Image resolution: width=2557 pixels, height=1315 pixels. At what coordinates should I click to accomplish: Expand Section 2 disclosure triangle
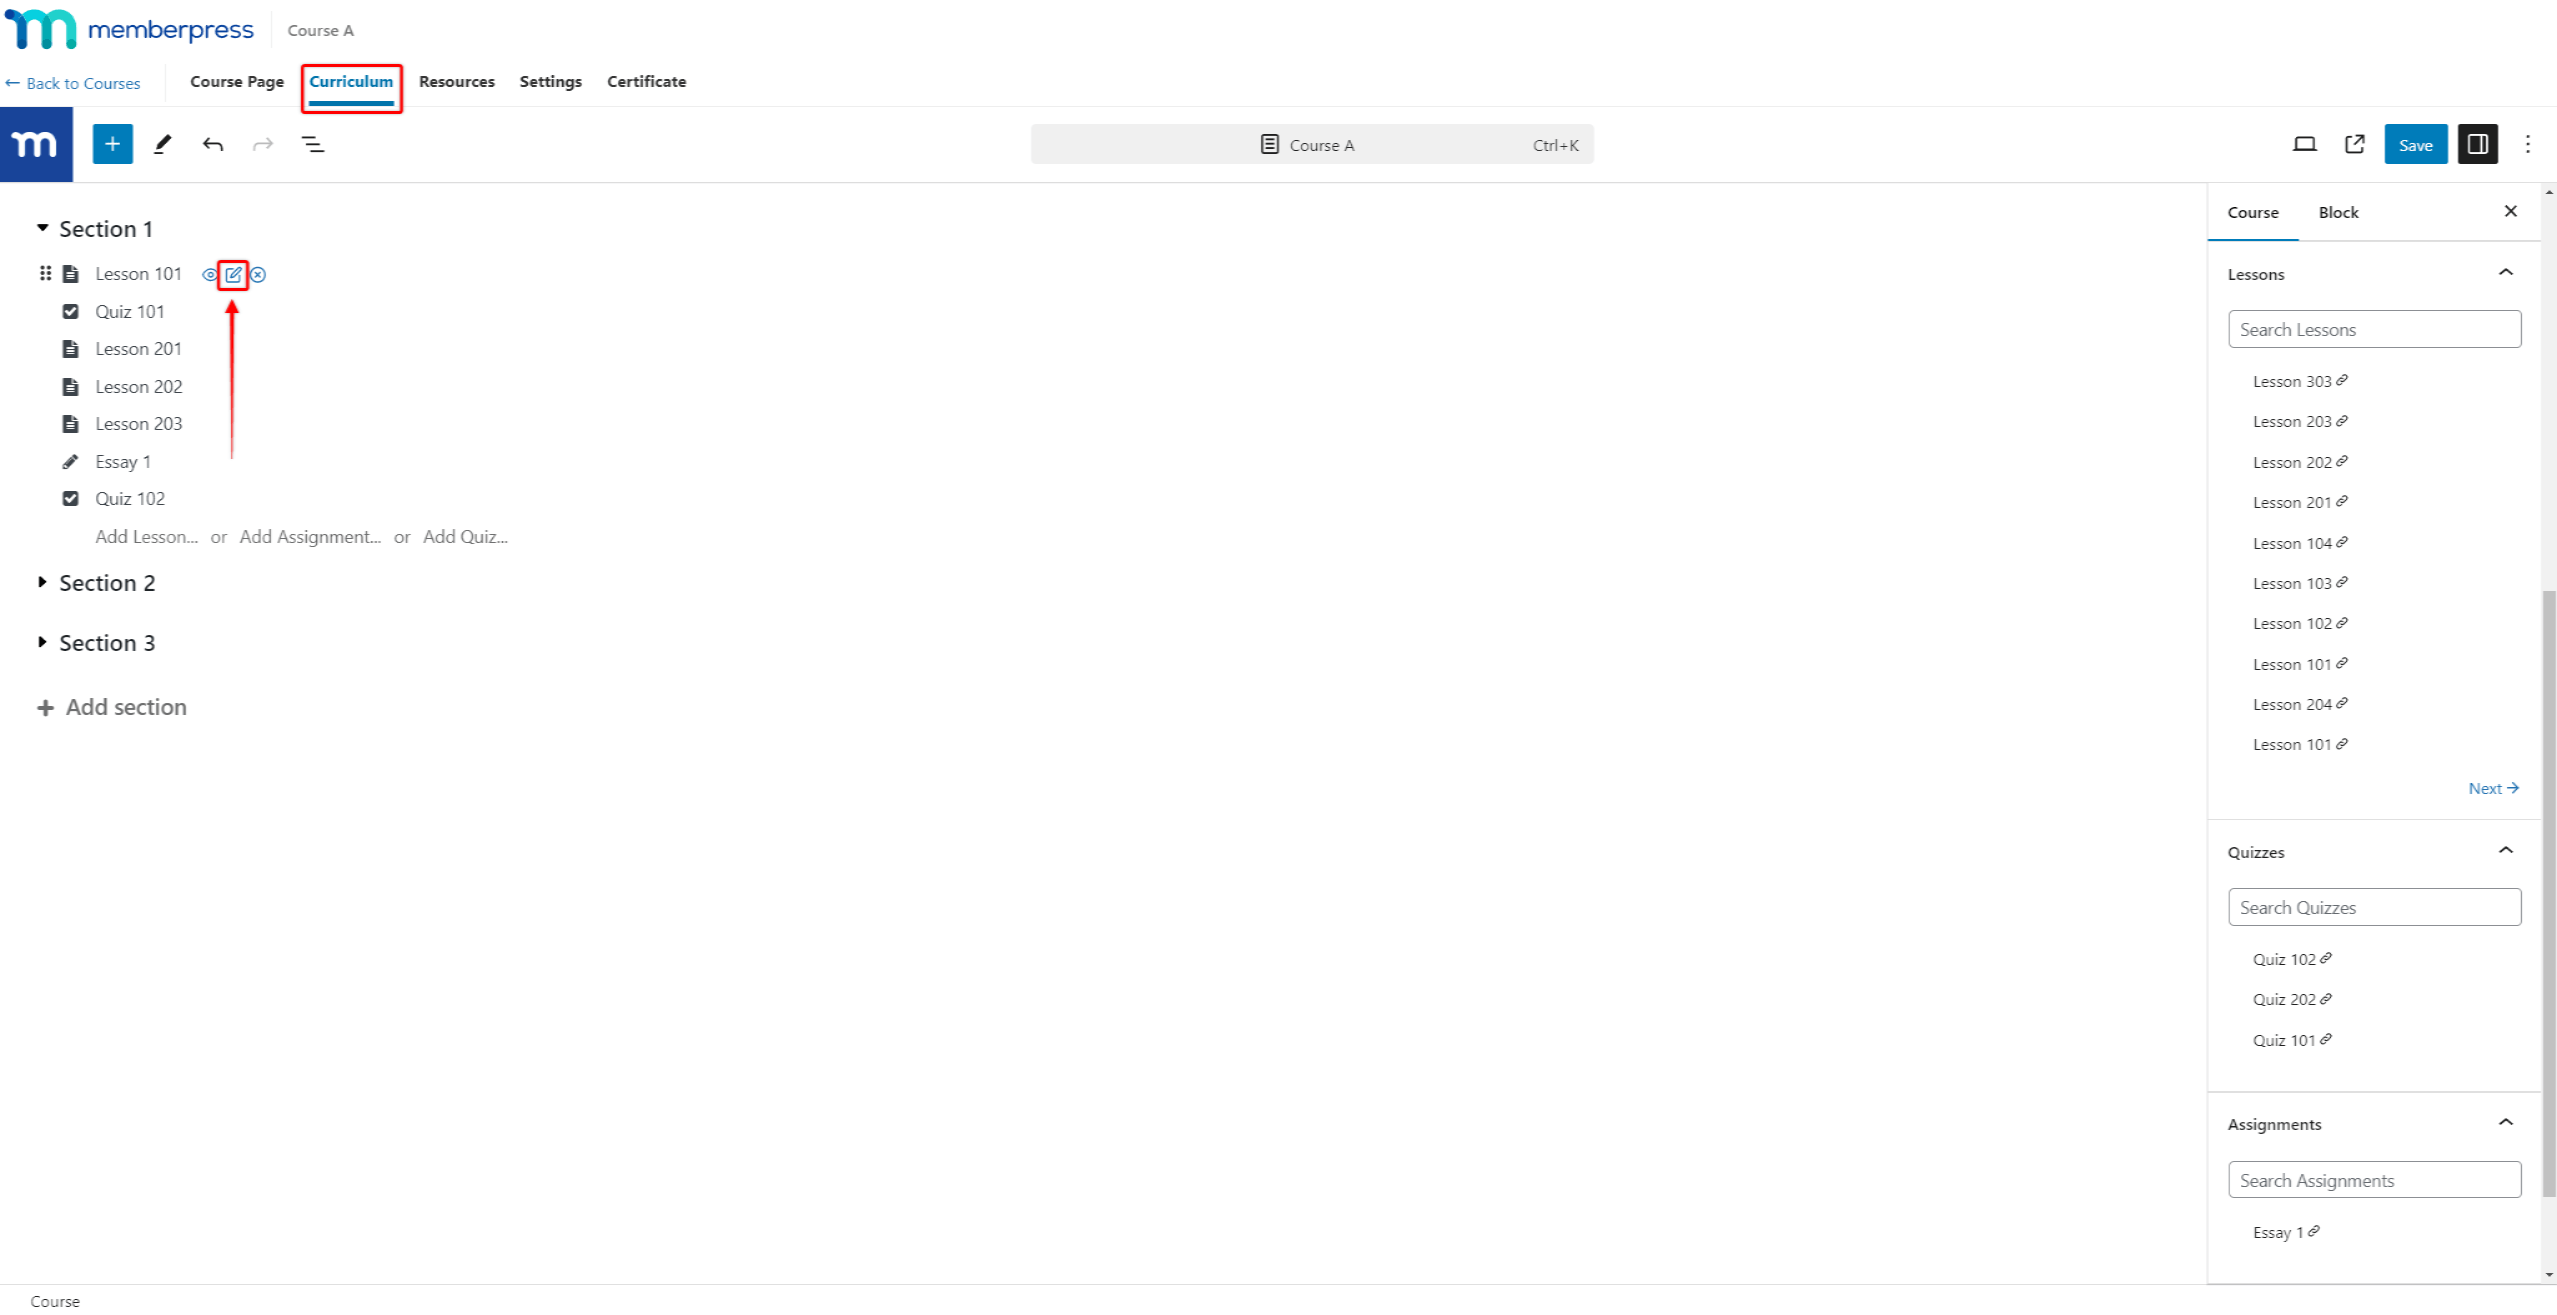(44, 582)
